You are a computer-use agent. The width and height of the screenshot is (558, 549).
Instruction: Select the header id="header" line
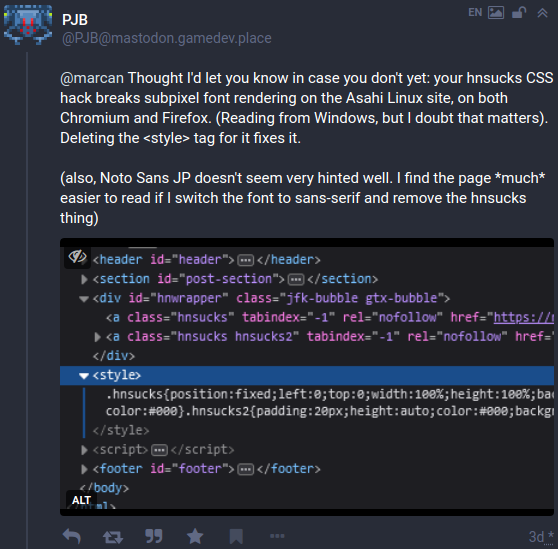coord(206,260)
